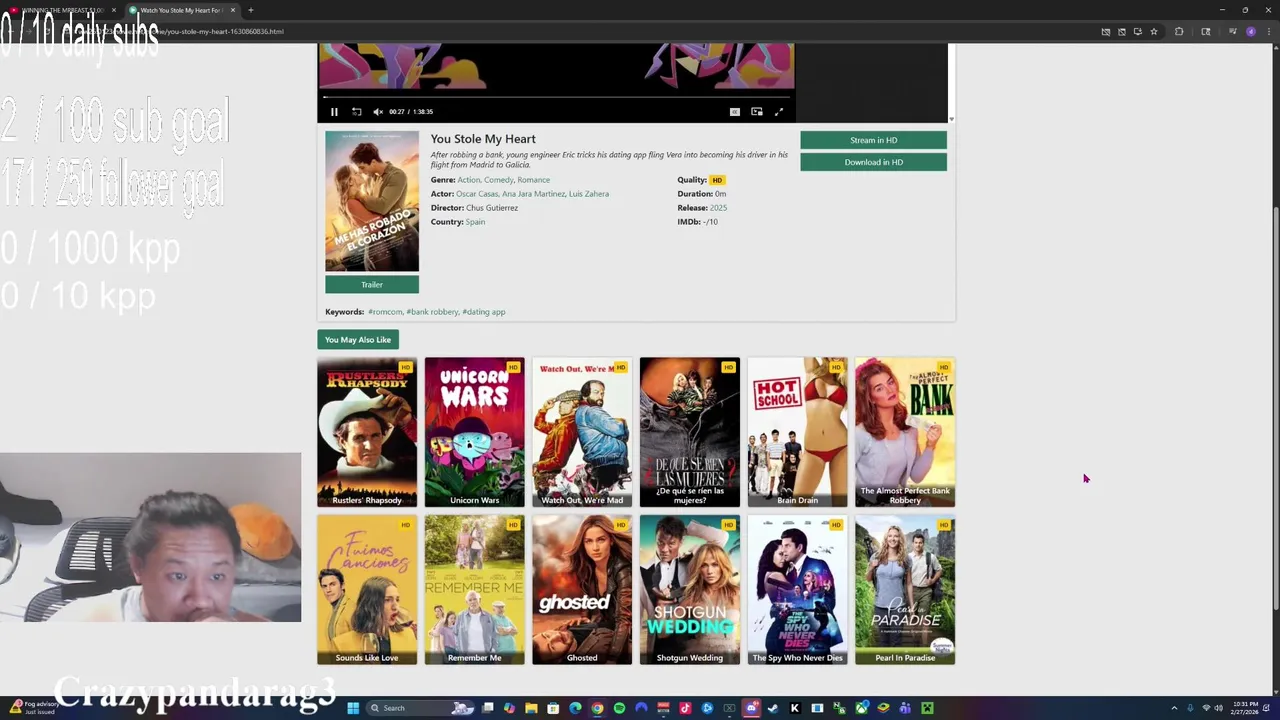
Task: Click the #dating app keyword
Action: pos(484,312)
